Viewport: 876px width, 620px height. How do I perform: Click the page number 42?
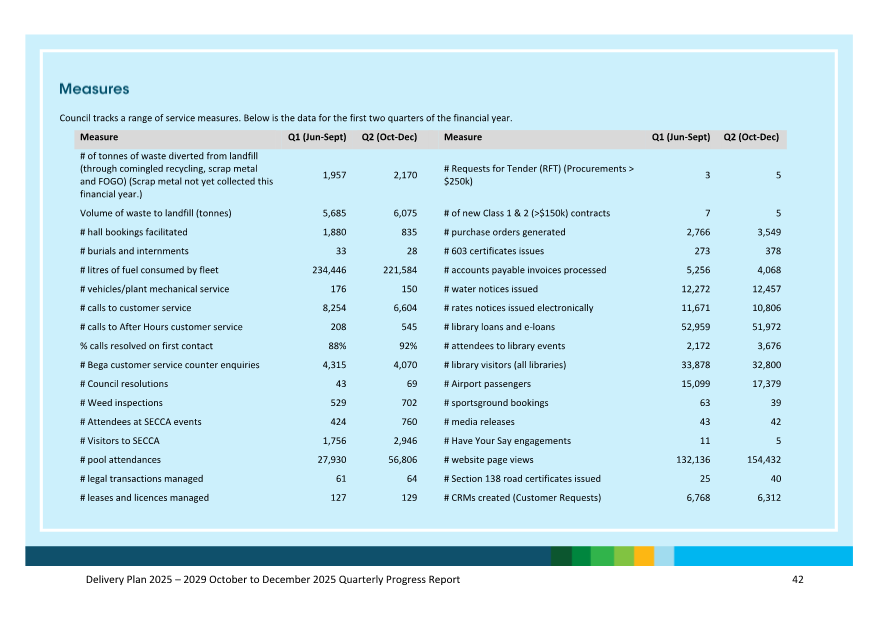point(797,580)
